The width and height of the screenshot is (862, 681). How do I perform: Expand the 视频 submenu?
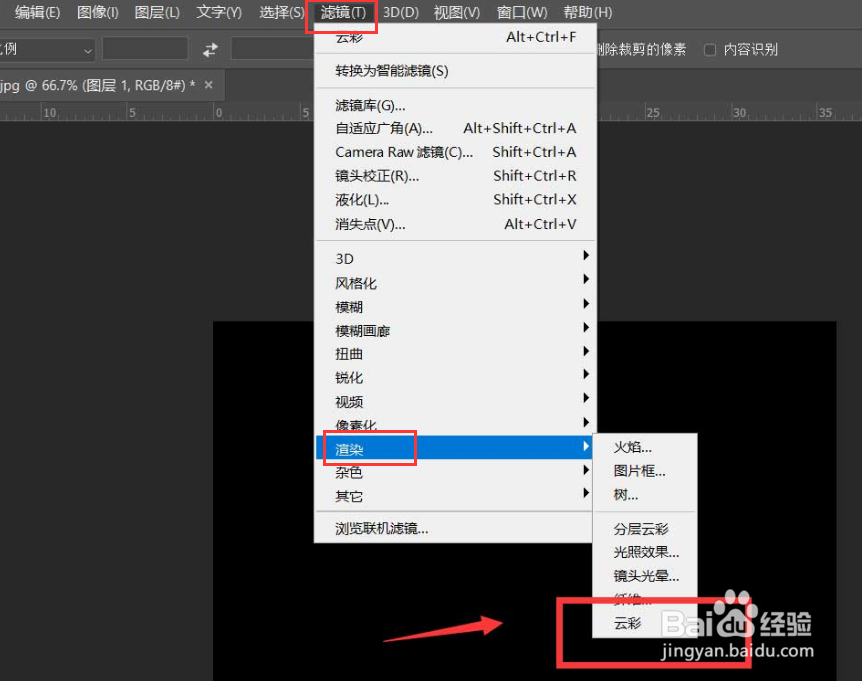455,401
